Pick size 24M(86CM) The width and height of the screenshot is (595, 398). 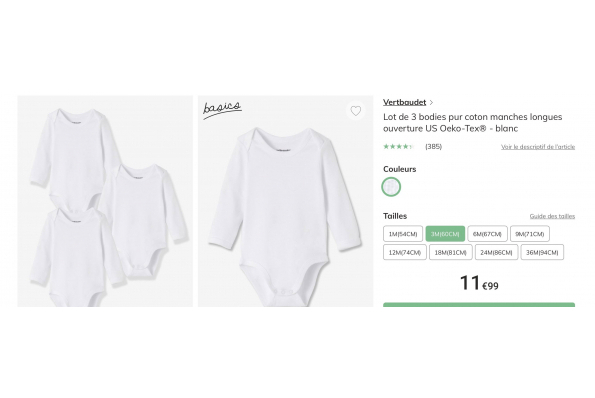496,252
